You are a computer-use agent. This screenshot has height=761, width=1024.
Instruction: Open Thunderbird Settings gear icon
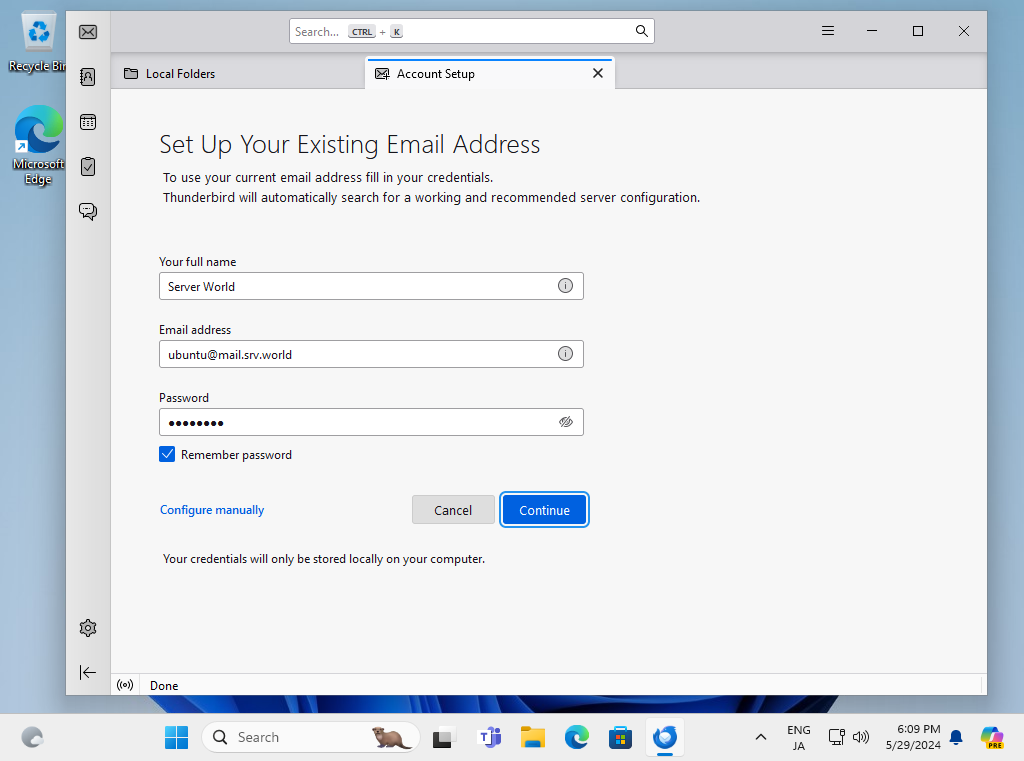tap(88, 628)
